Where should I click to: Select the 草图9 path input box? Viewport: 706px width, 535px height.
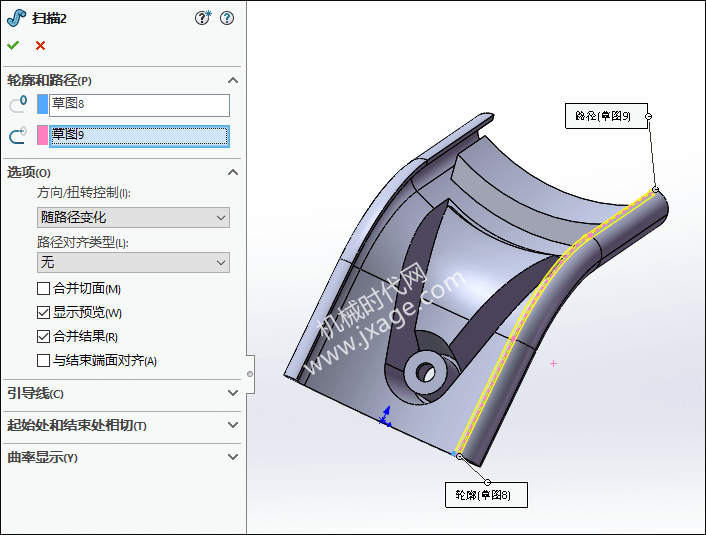pyautogui.click(x=139, y=136)
